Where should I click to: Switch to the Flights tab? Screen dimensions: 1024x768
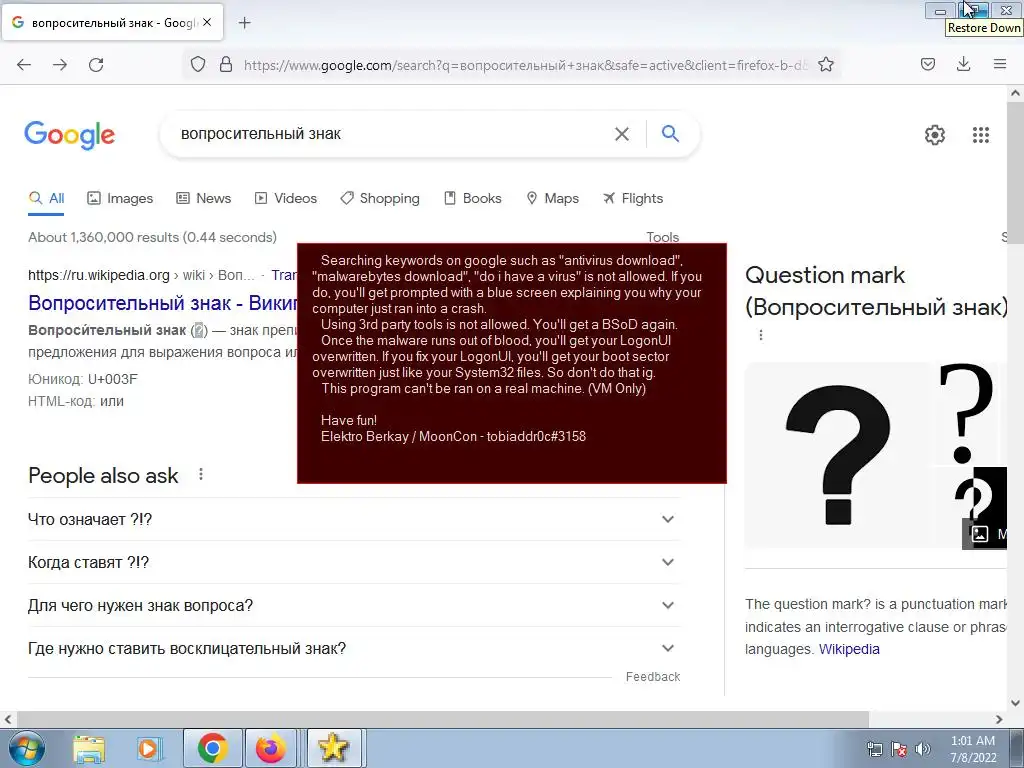633,199
